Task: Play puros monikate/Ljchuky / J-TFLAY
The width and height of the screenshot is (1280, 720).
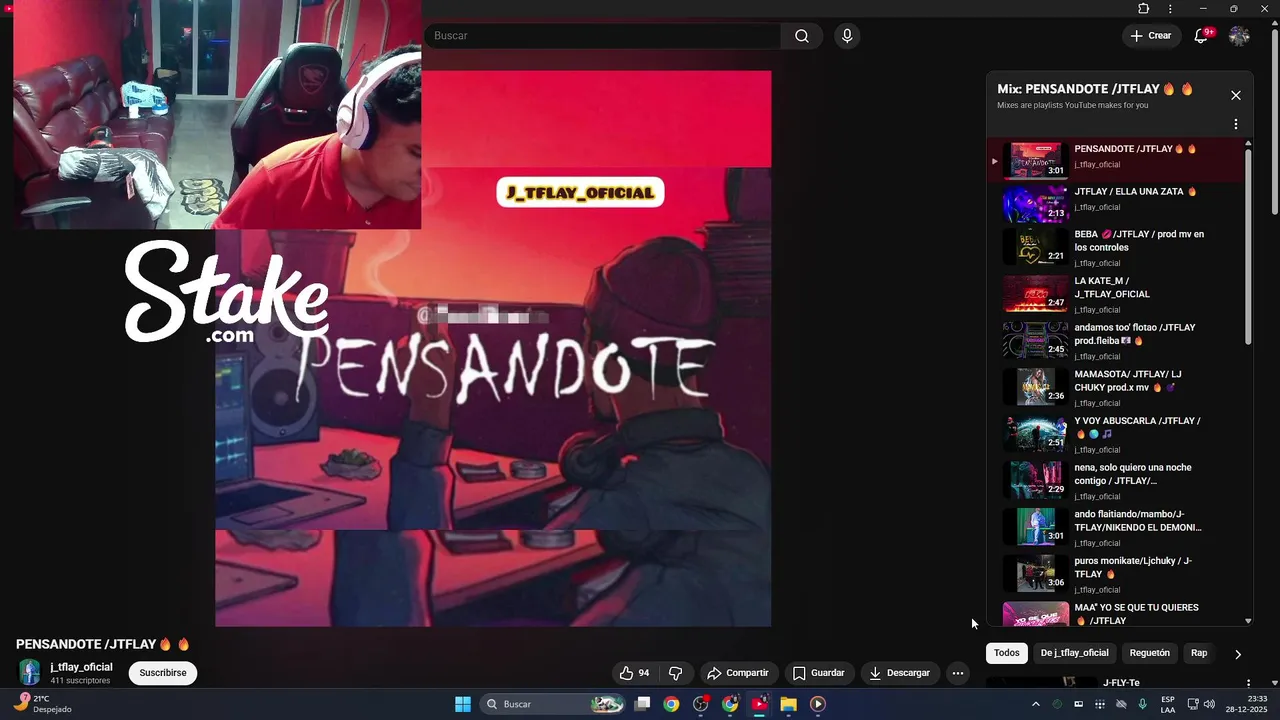Action: [1117, 575]
